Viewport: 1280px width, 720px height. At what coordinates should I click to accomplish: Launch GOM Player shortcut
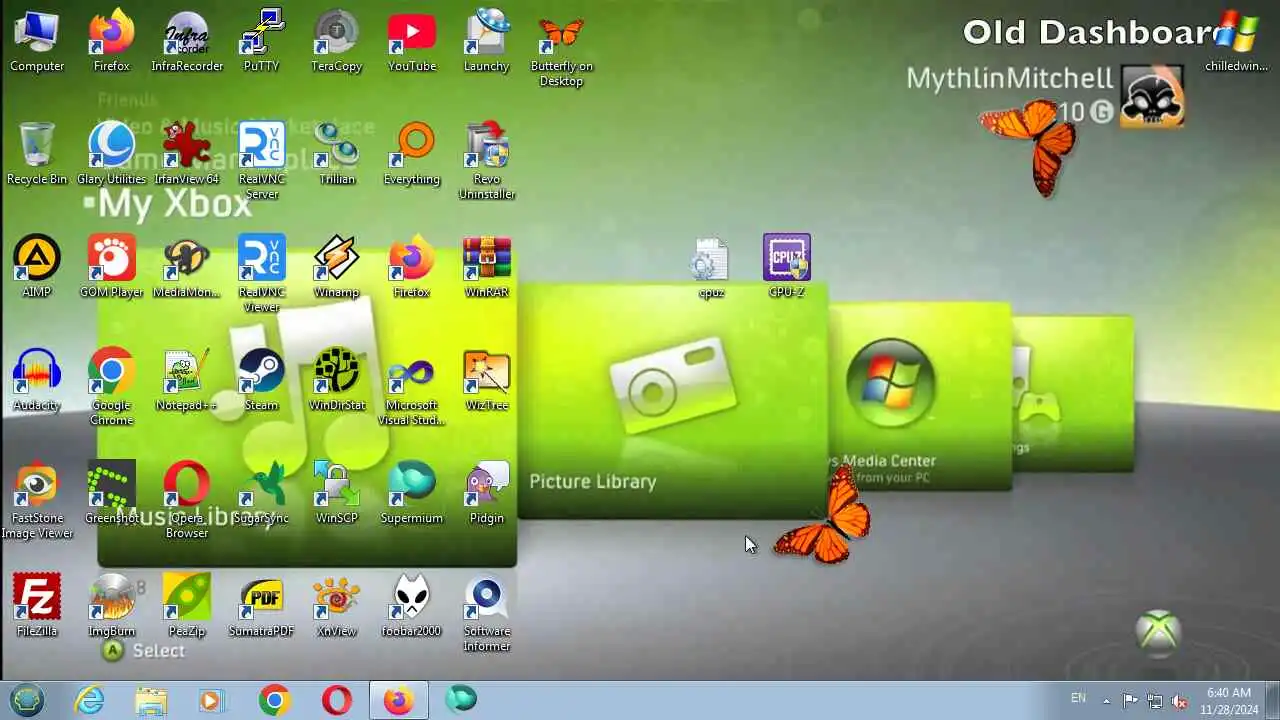pyautogui.click(x=112, y=268)
